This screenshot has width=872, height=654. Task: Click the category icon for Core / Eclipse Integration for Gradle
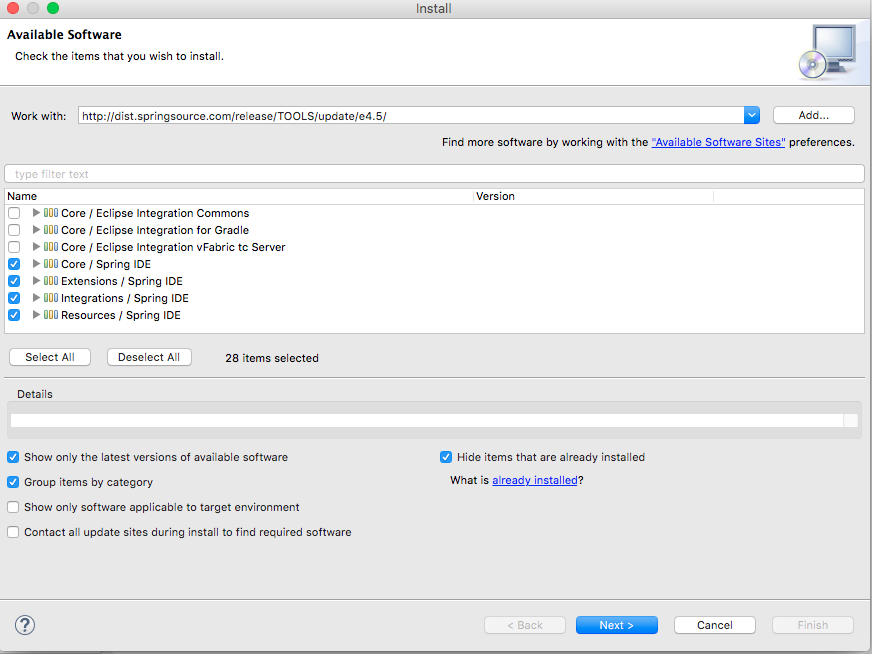click(x=51, y=230)
